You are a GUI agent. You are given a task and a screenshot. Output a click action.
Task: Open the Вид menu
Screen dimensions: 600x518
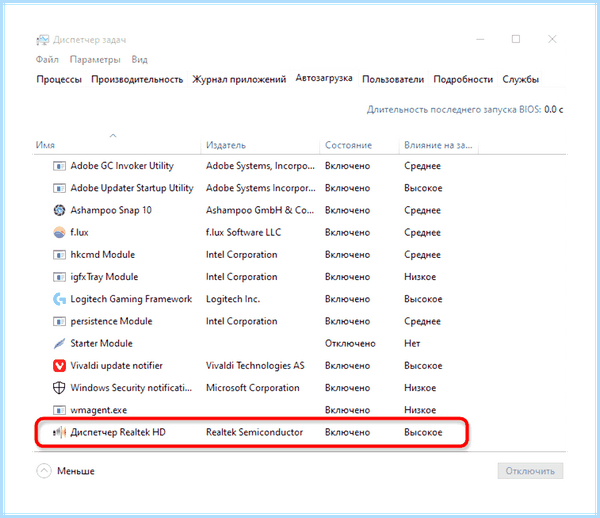(139, 60)
